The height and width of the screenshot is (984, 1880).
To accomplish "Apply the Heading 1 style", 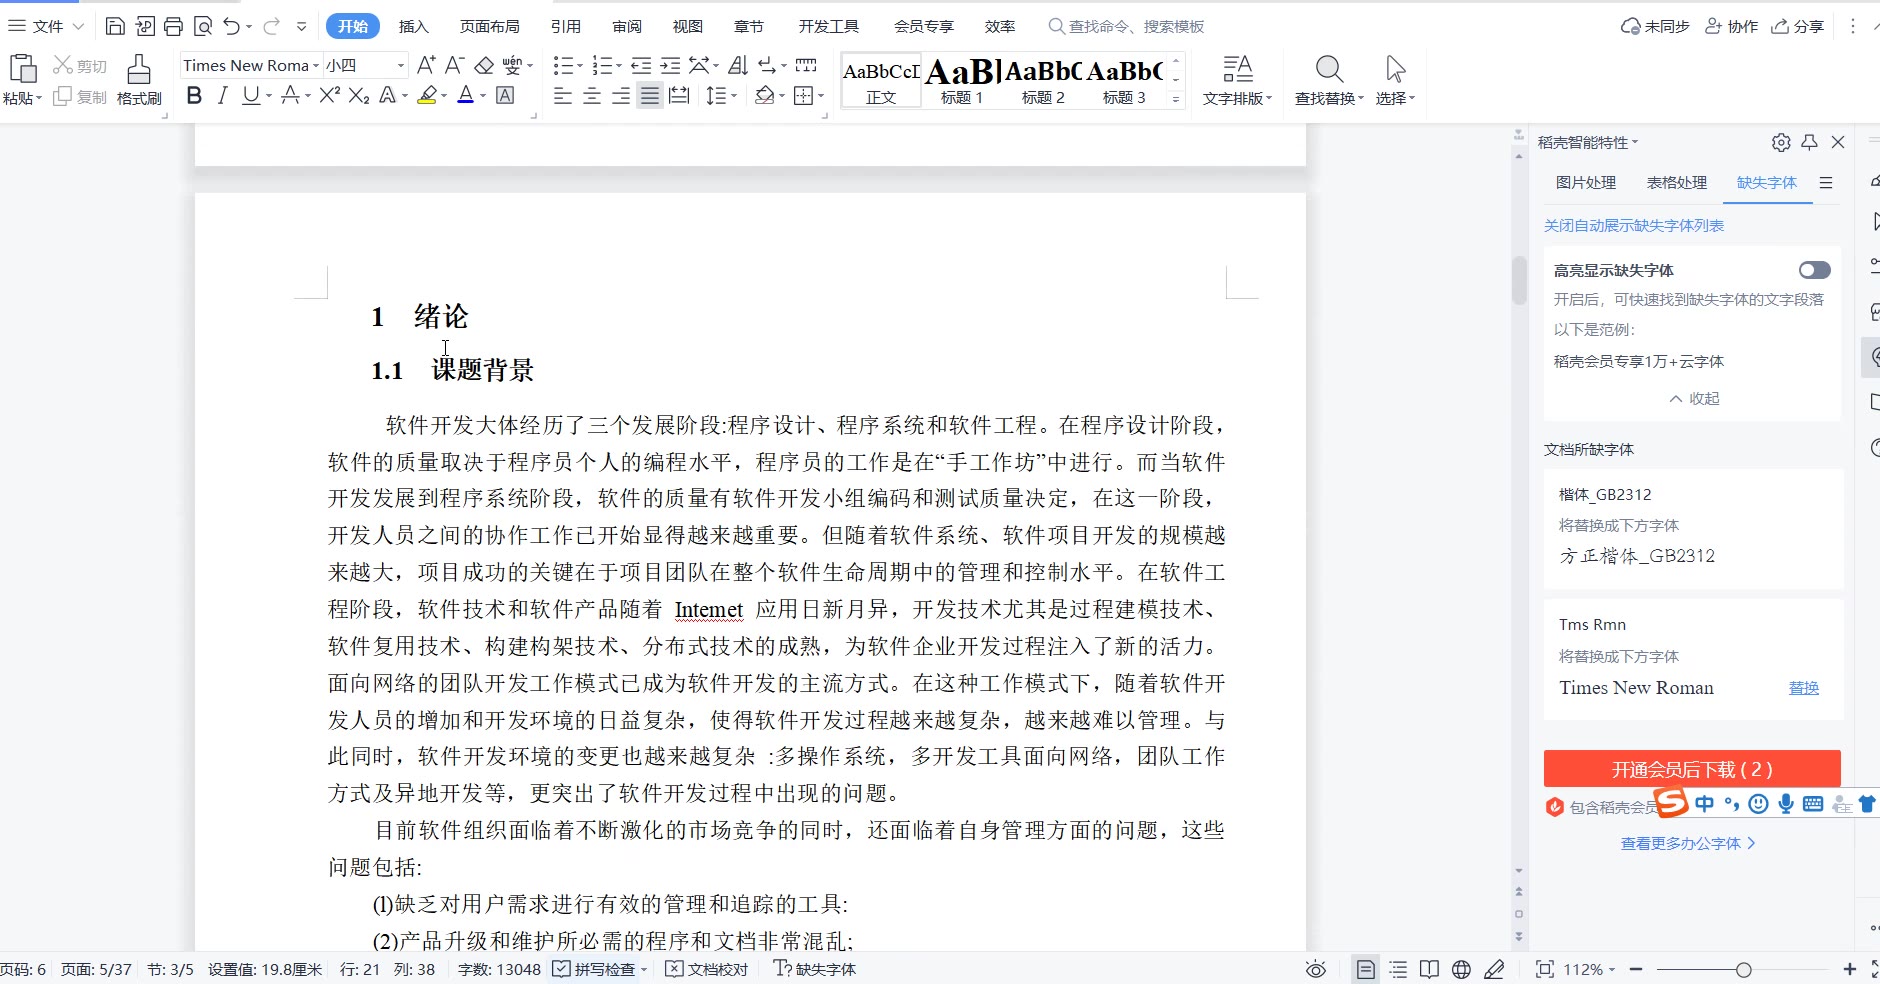I will (x=962, y=80).
